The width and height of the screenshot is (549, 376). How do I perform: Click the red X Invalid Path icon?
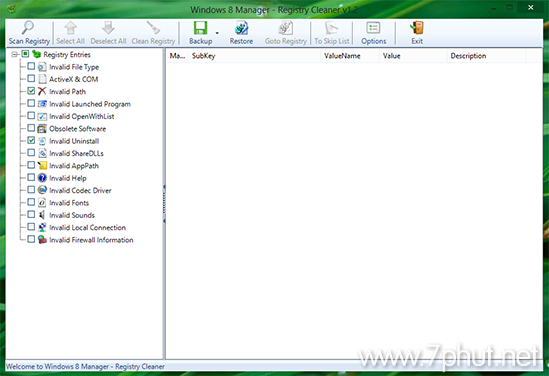coord(42,91)
